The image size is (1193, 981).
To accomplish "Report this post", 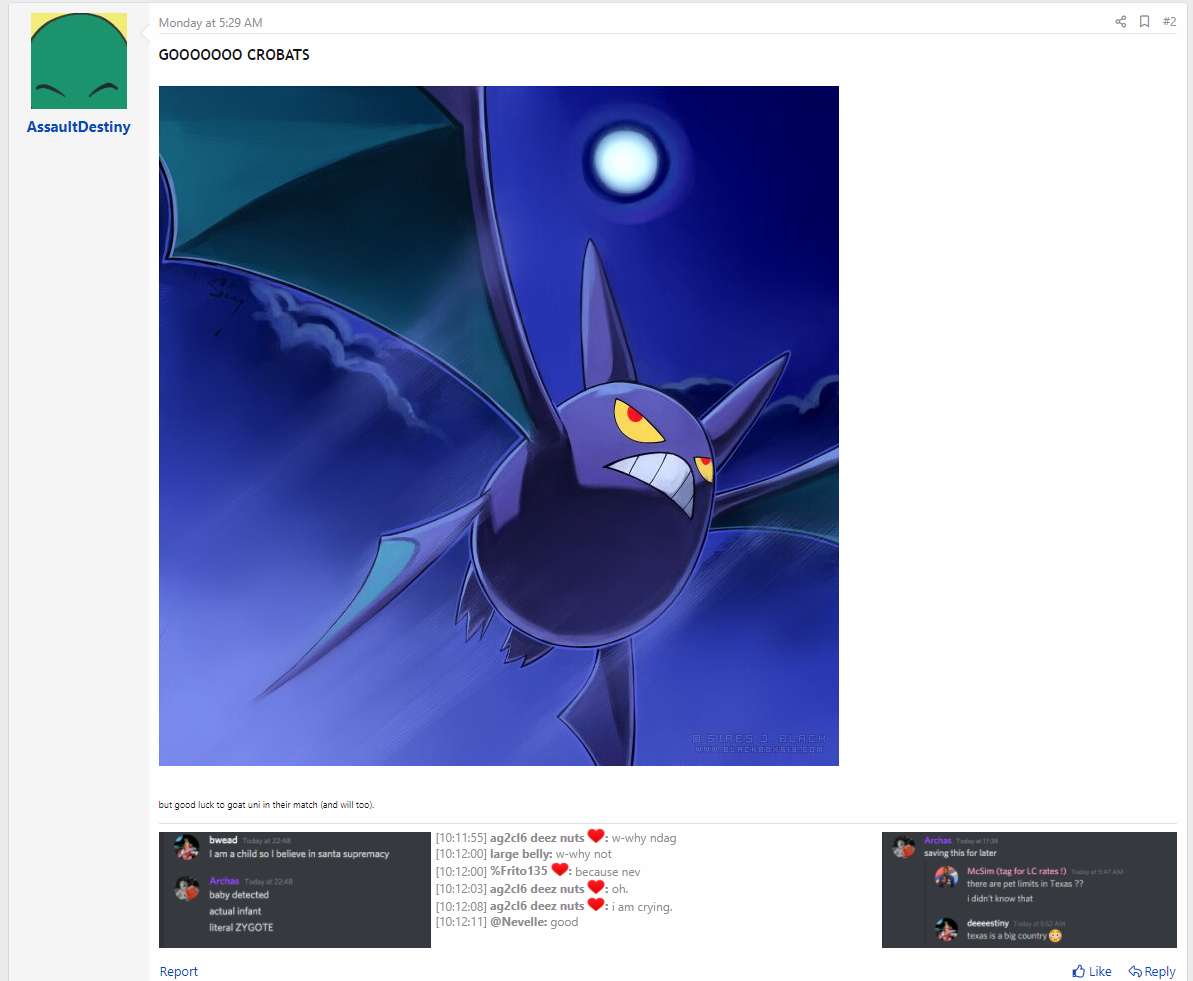I will (x=178, y=971).
